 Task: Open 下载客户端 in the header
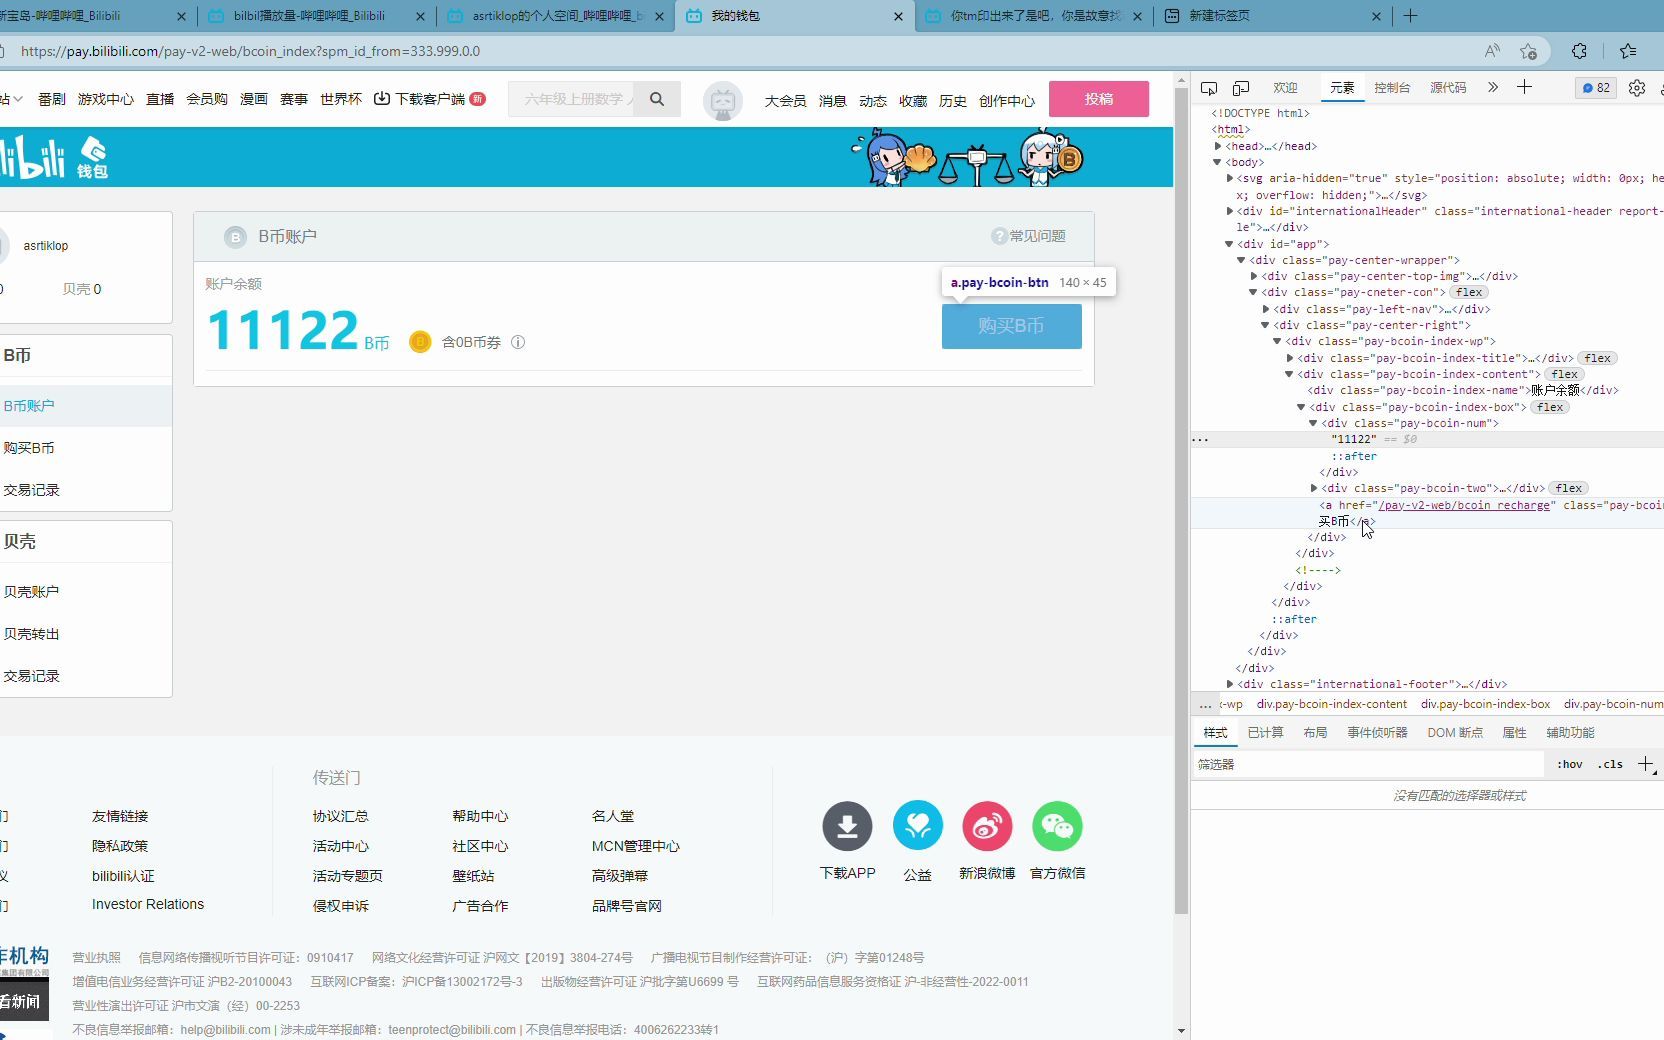coord(429,99)
